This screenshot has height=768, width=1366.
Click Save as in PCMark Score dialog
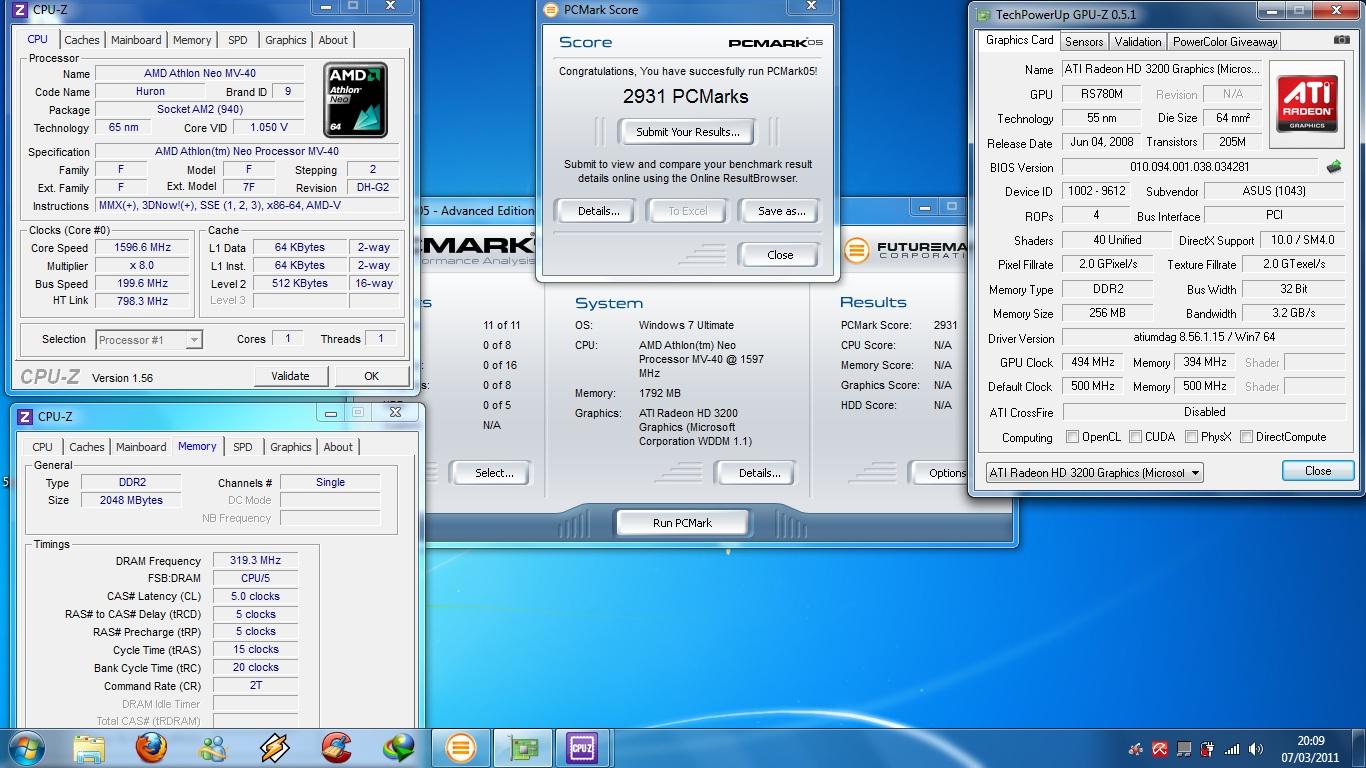tap(781, 211)
